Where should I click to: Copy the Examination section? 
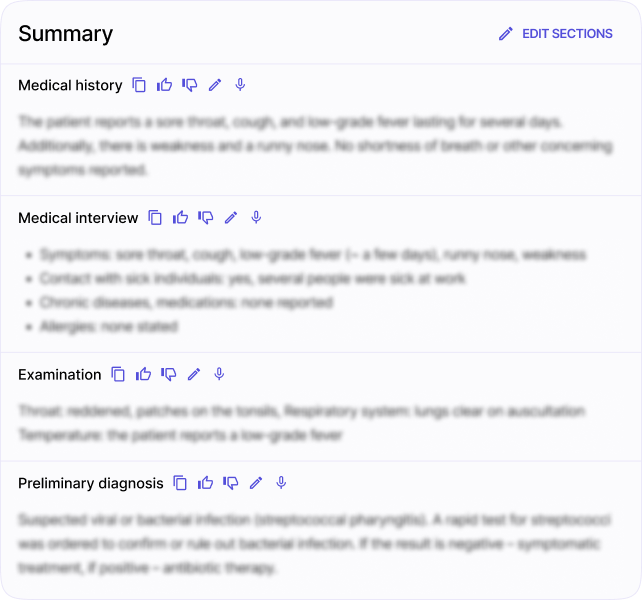[119, 374]
